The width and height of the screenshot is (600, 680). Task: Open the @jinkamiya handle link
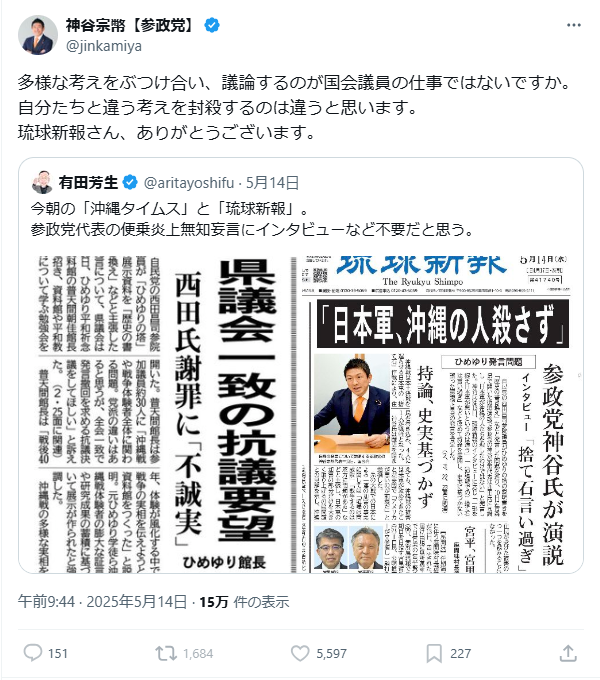pyautogui.click(x=104, y=46)
